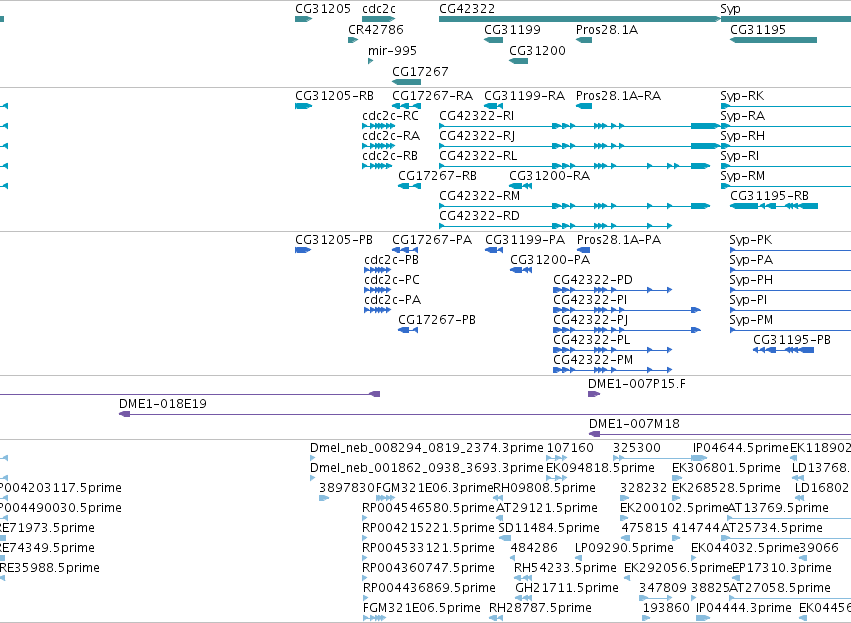Click the CG31199 gene glyph
851x623 pixels.
coord(493,40)
